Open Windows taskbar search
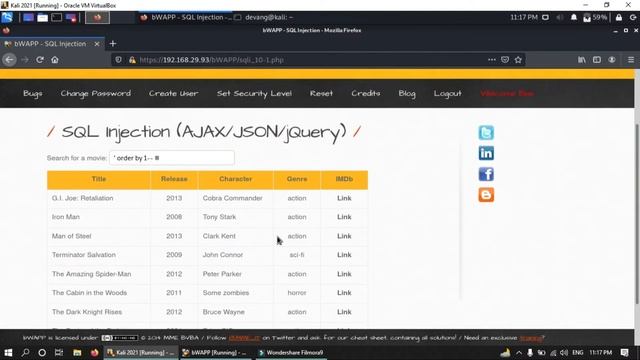The image size is (640, 360). [25, 352]
